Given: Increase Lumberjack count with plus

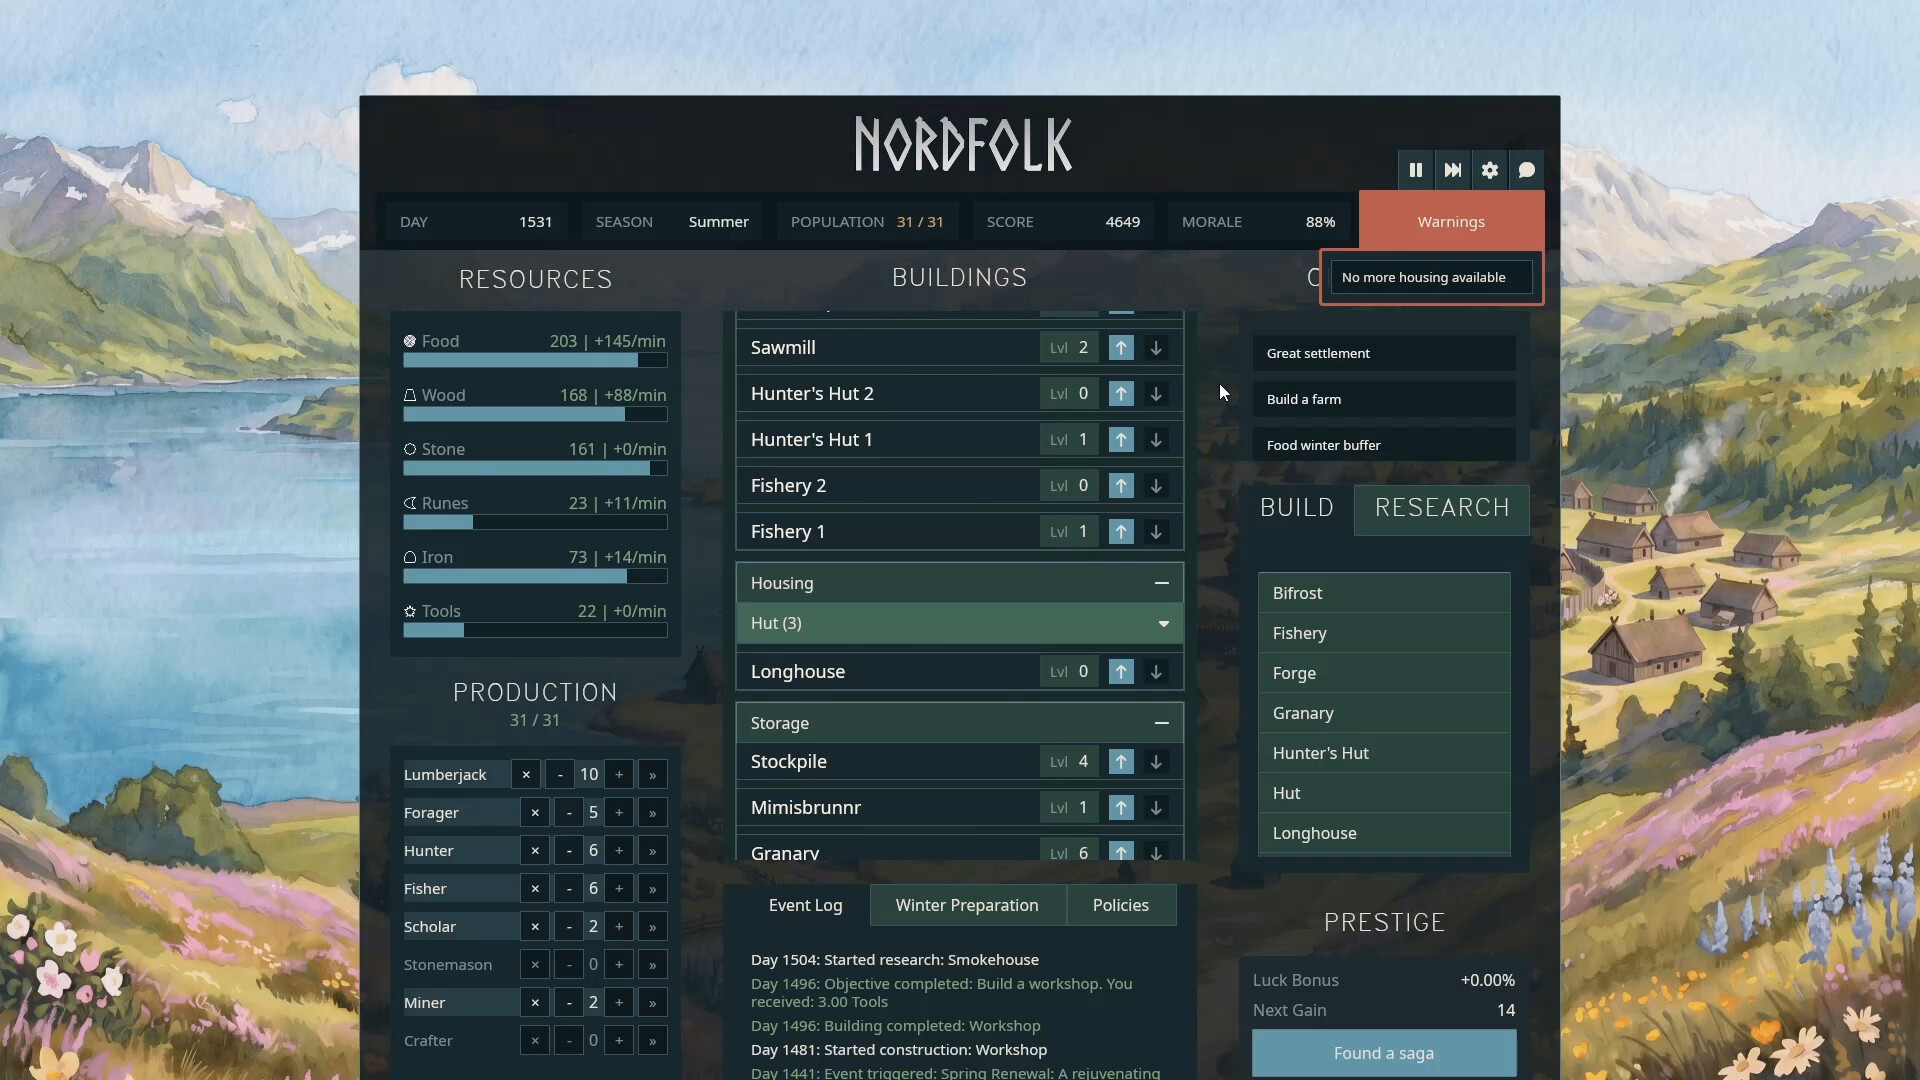Looking at the screenshot, I should click(x=619, y=775).
